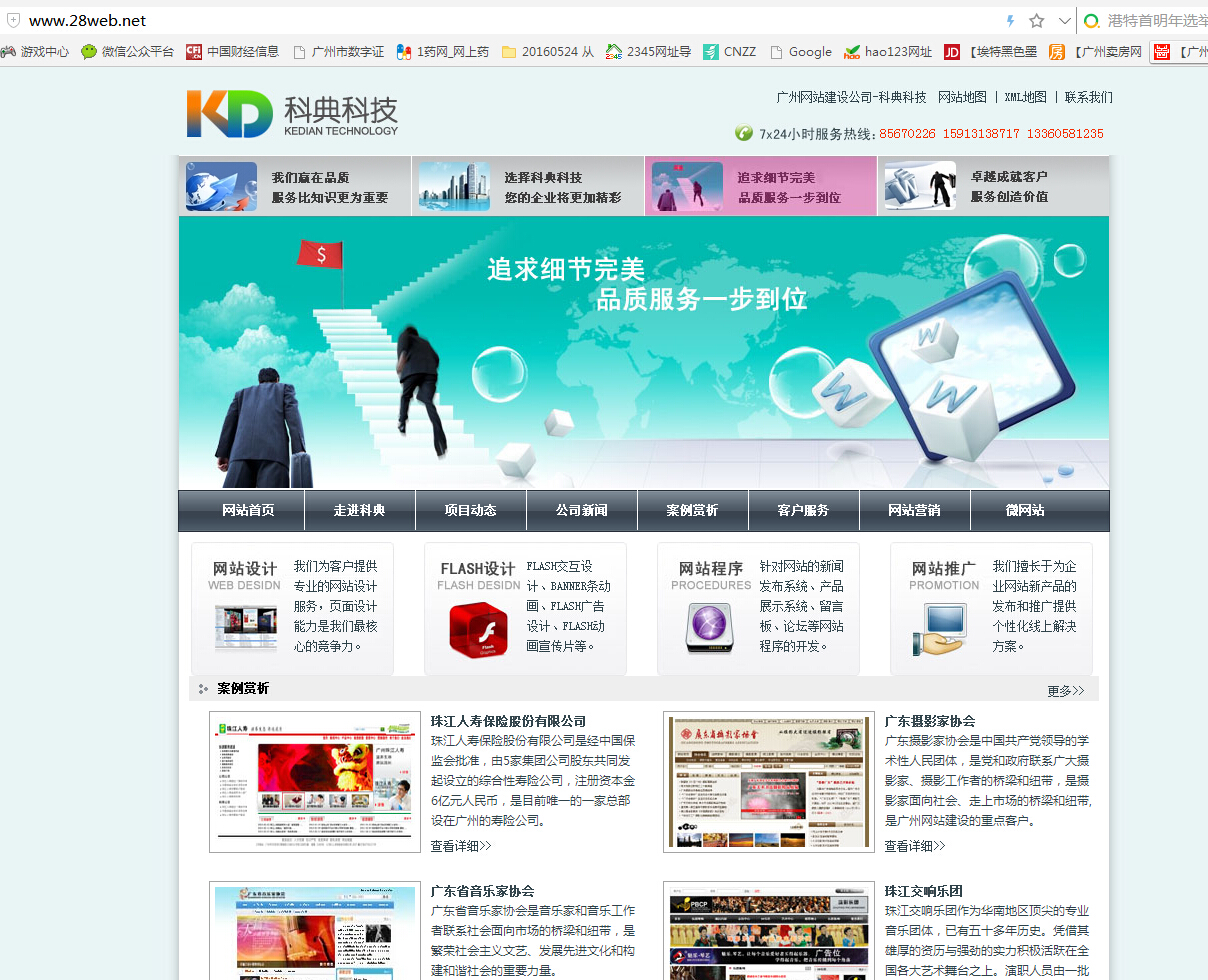This screenshot has width=1208, height=980.
Task: Open the 网站地图 link
Action: [962, 97]
